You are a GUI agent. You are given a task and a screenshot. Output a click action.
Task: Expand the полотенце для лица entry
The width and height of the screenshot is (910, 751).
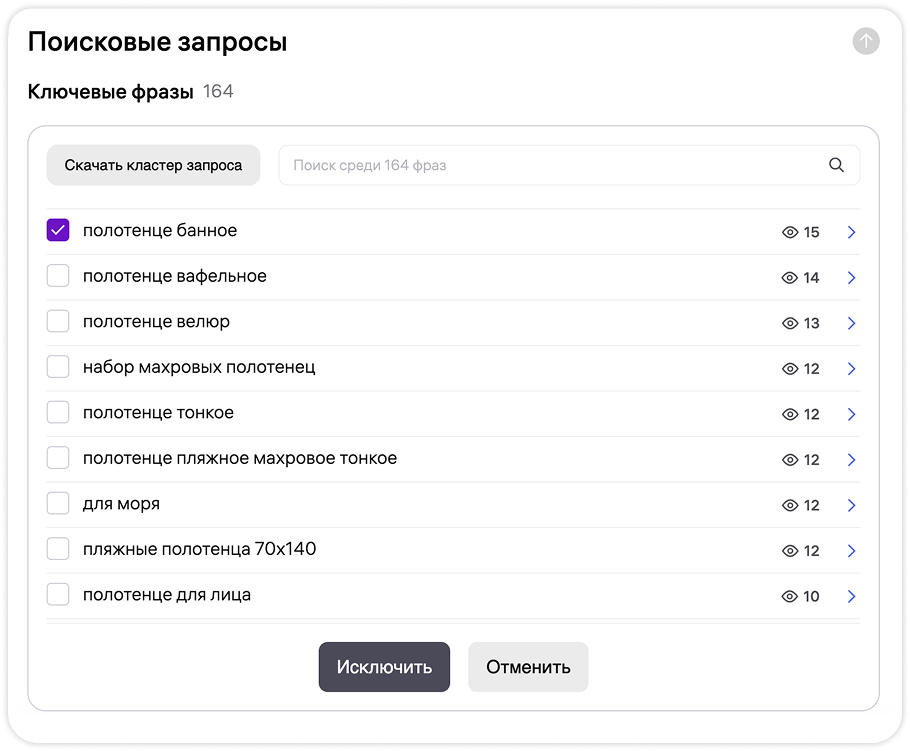(851, 596)
